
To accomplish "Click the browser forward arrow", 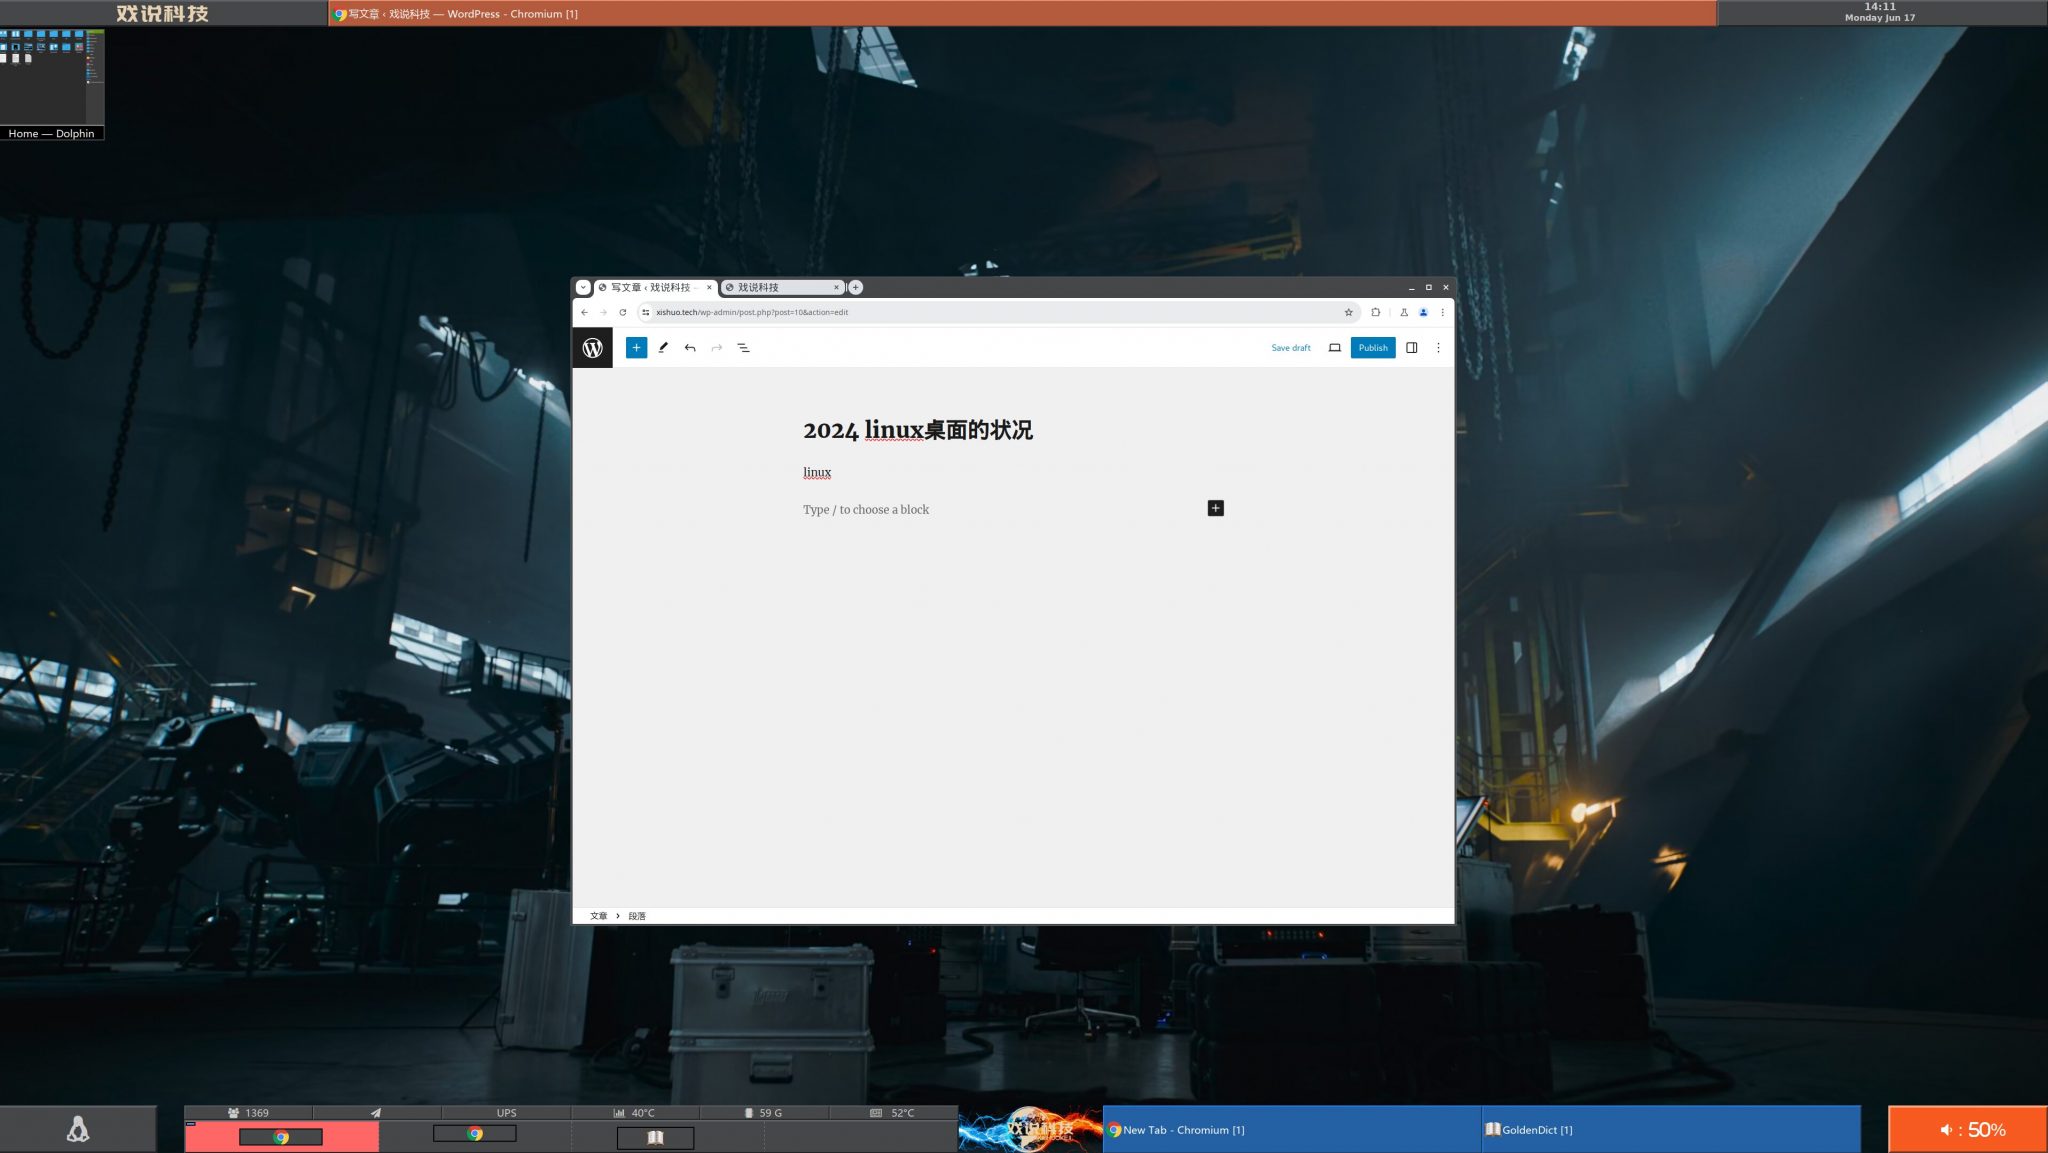I will pyautogui.click(x=603, y=312).
